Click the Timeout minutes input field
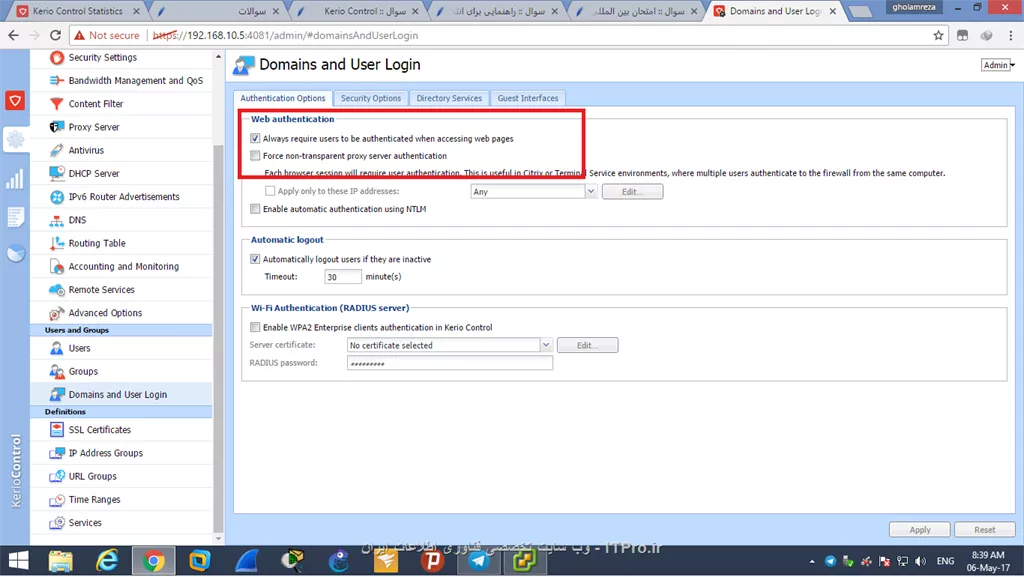1024x577 pixels. 342,277
